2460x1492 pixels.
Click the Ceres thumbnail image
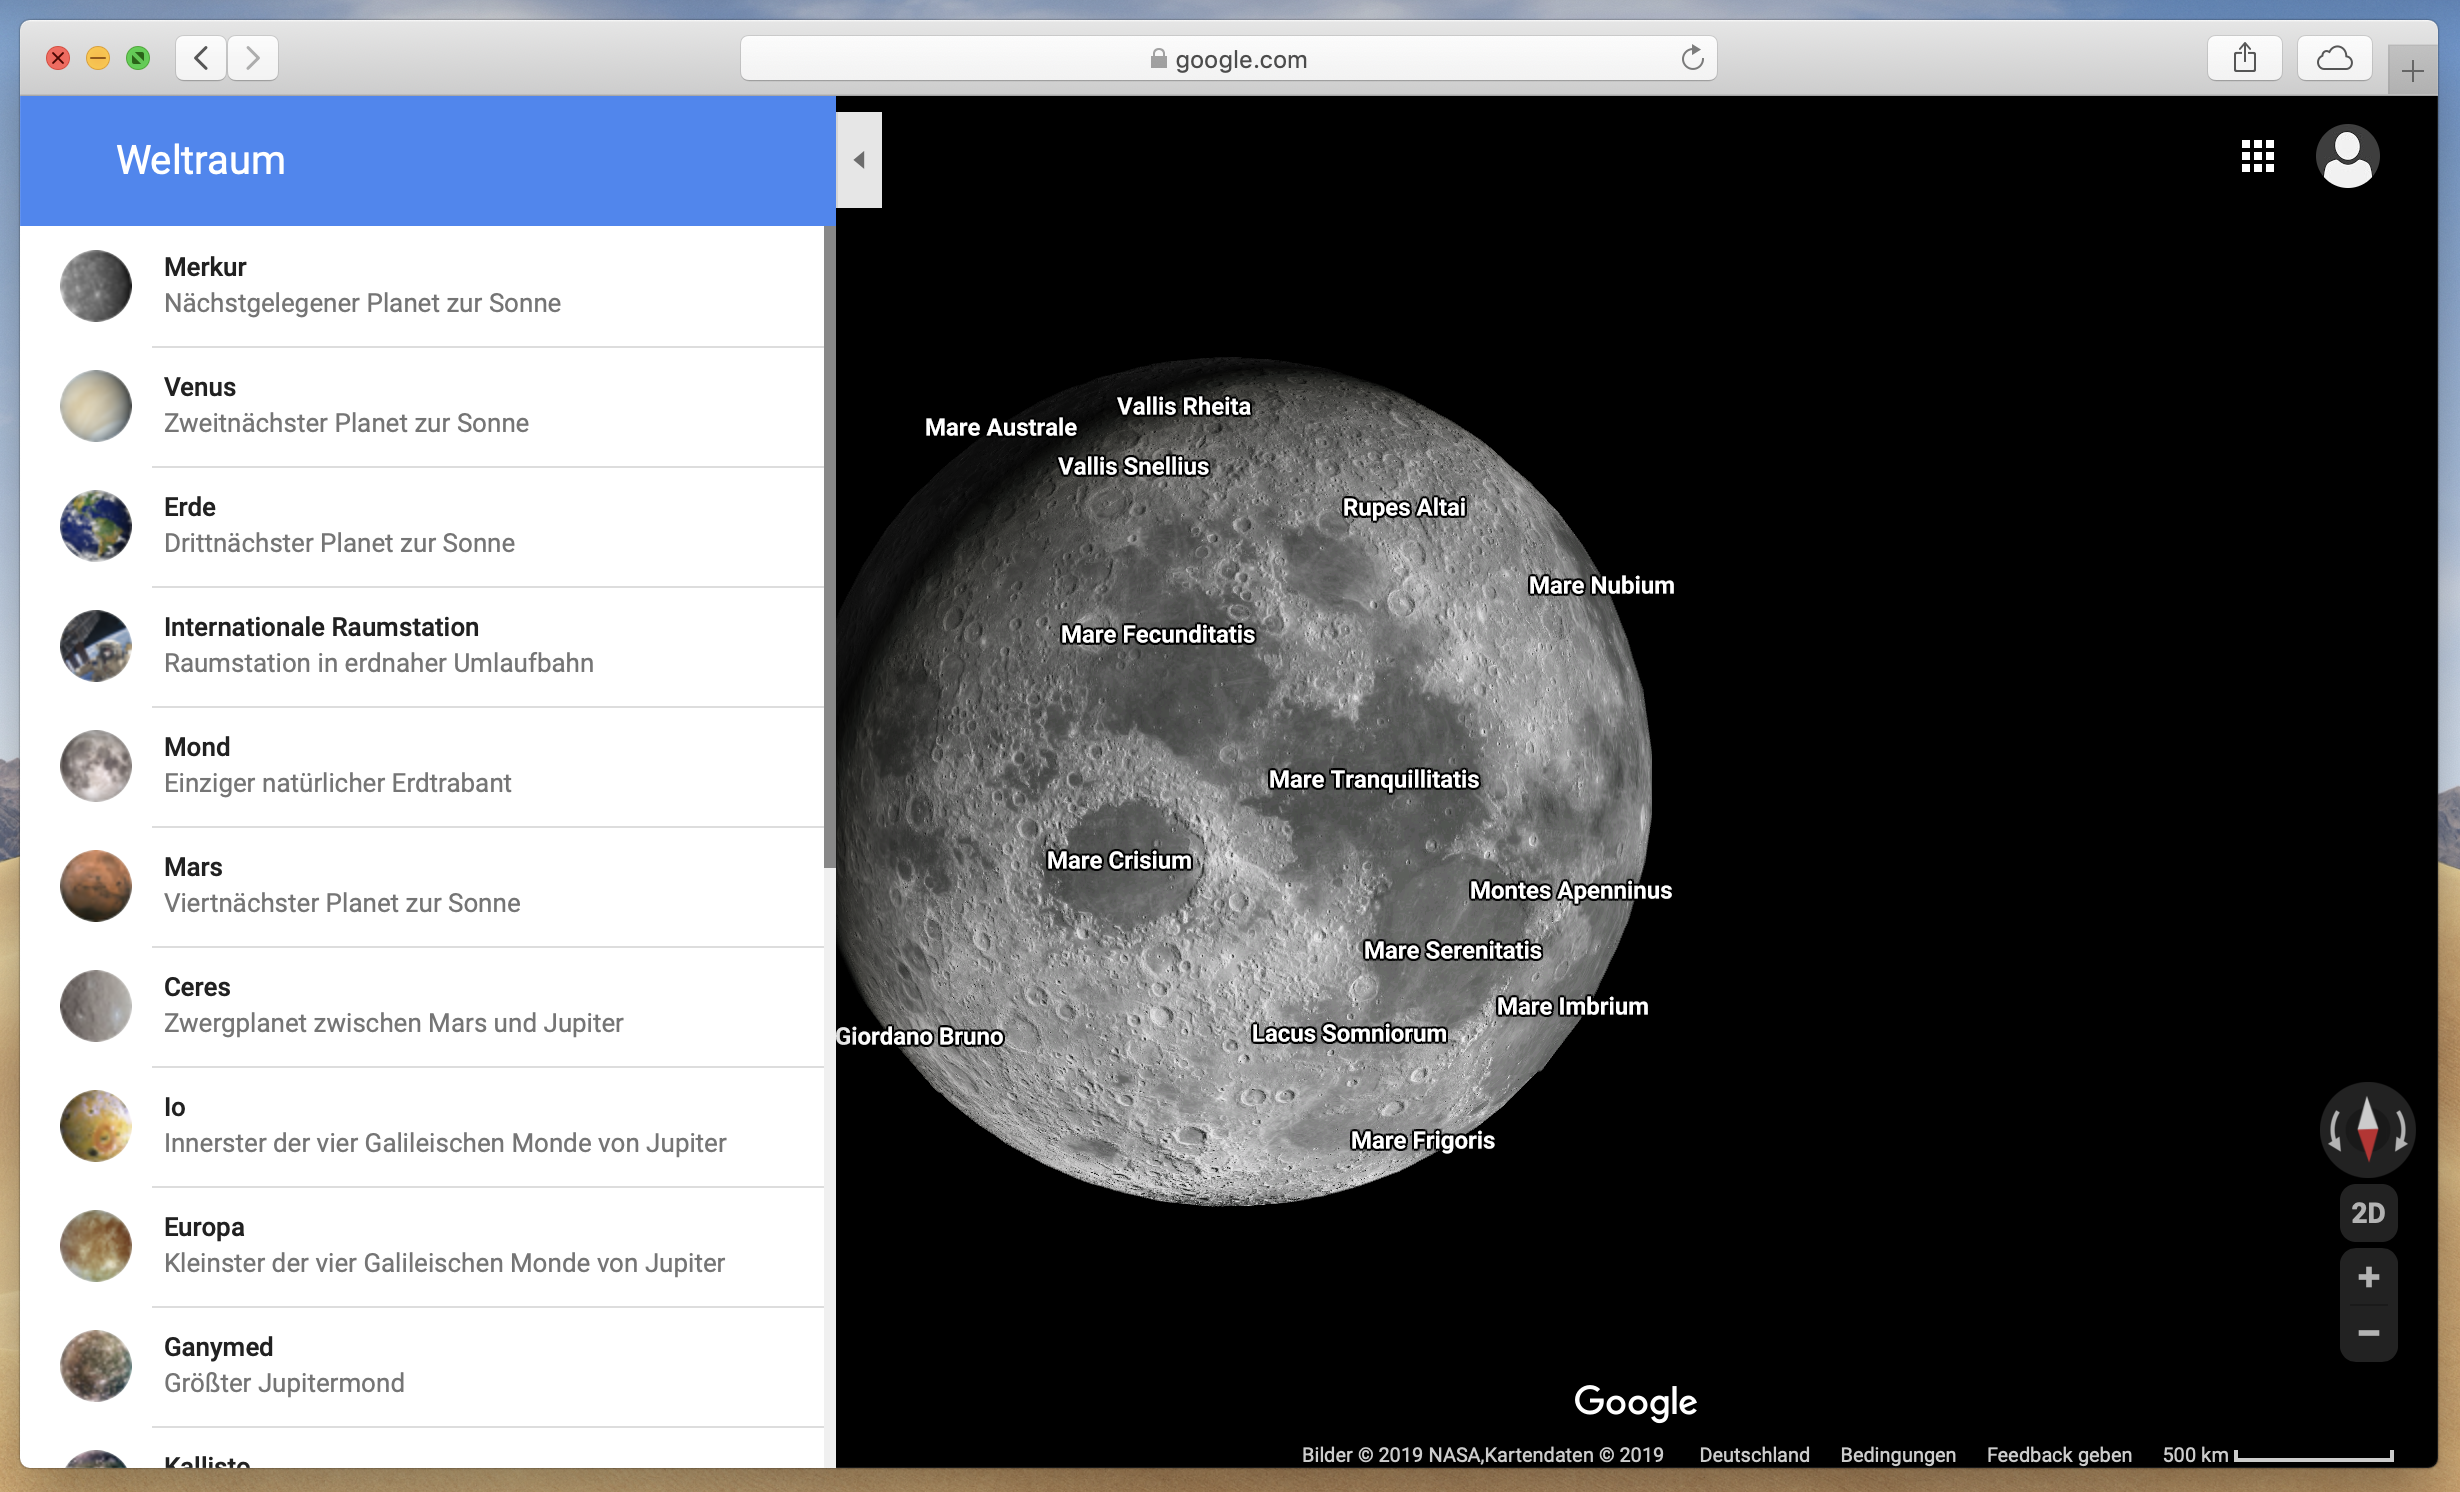[x=96, y=1006]
